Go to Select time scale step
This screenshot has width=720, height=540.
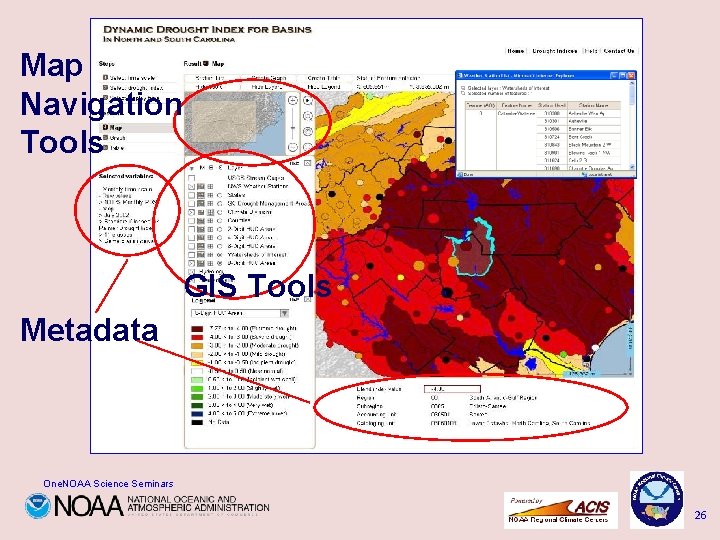coord(129,78)
